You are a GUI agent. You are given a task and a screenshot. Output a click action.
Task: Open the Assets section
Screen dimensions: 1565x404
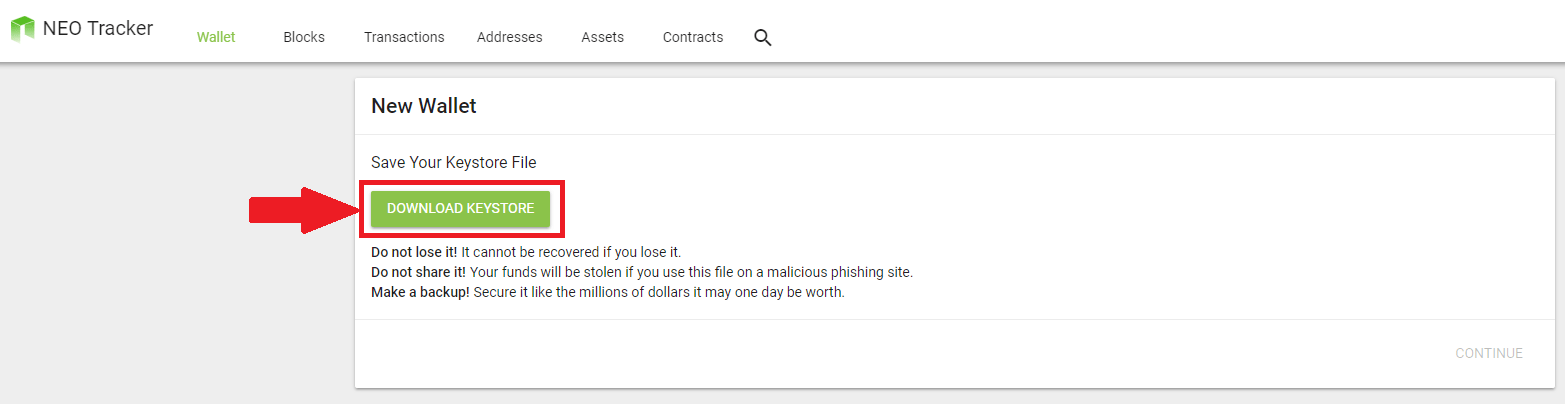(603, 37)
